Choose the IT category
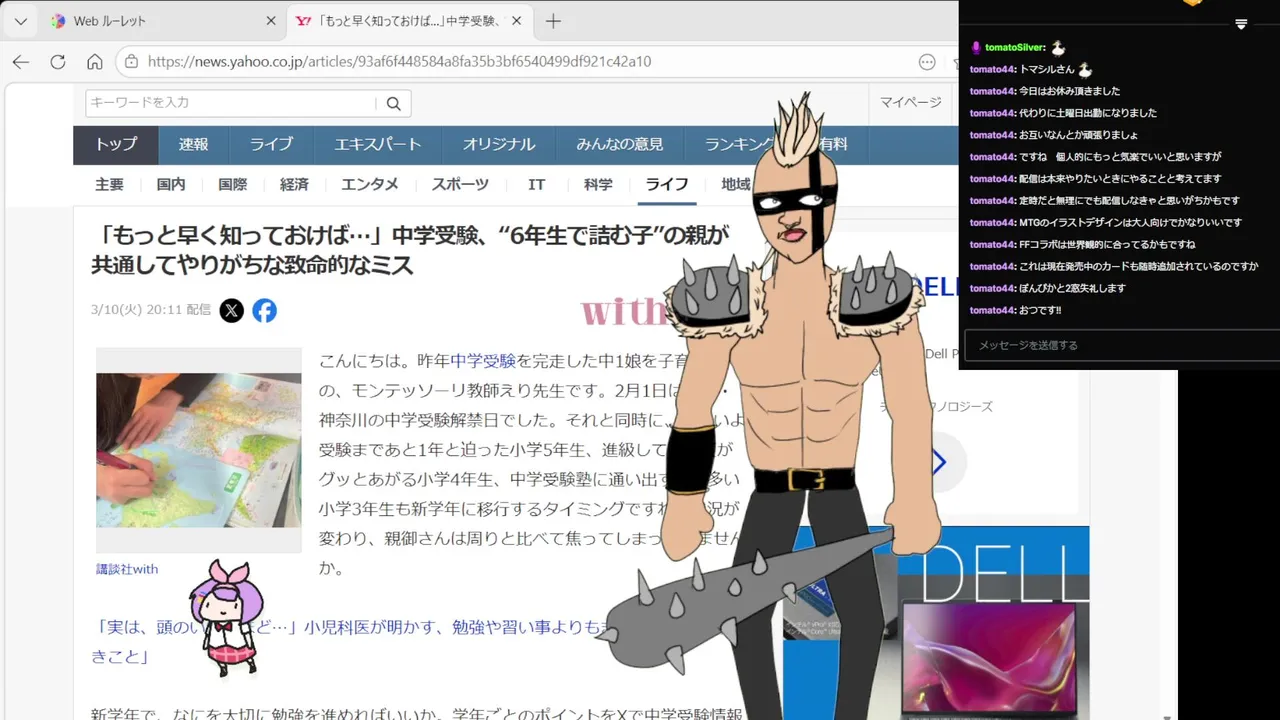The height and width of the screenshot is (720, 1280). point(537,185)
